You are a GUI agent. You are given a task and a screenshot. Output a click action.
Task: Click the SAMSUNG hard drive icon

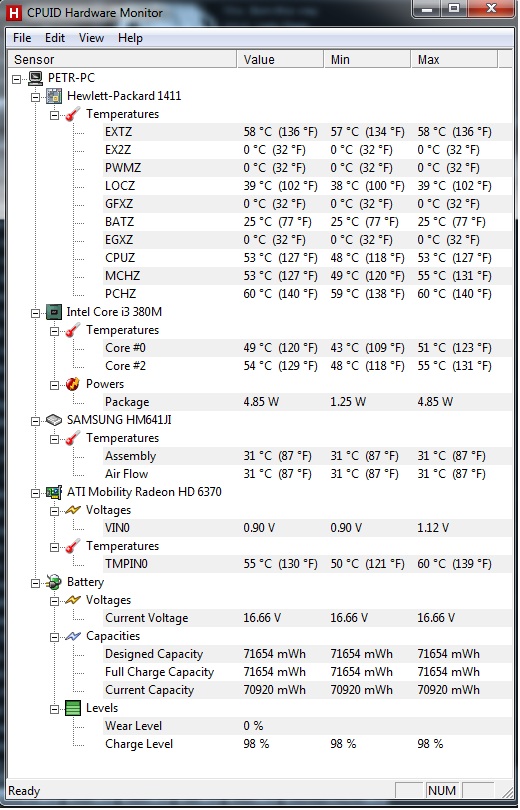tap(54, 420)
